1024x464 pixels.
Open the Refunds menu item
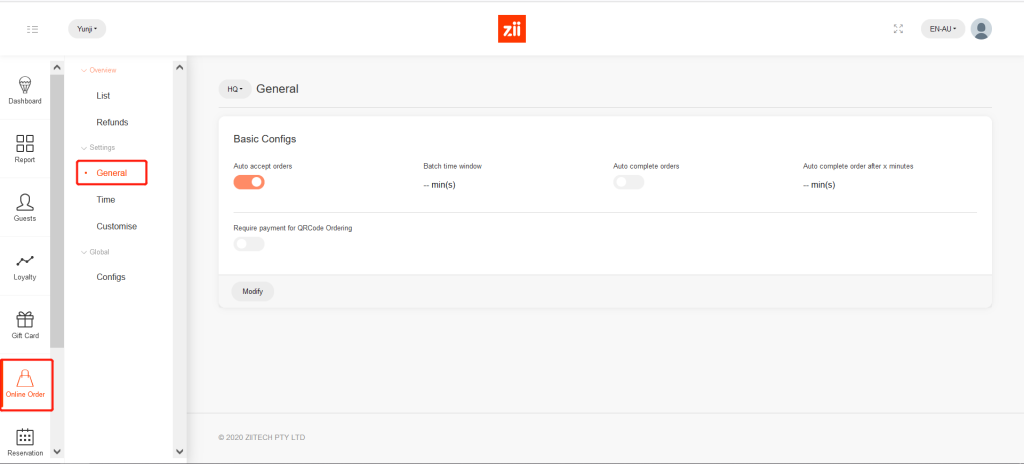[112, 122]
